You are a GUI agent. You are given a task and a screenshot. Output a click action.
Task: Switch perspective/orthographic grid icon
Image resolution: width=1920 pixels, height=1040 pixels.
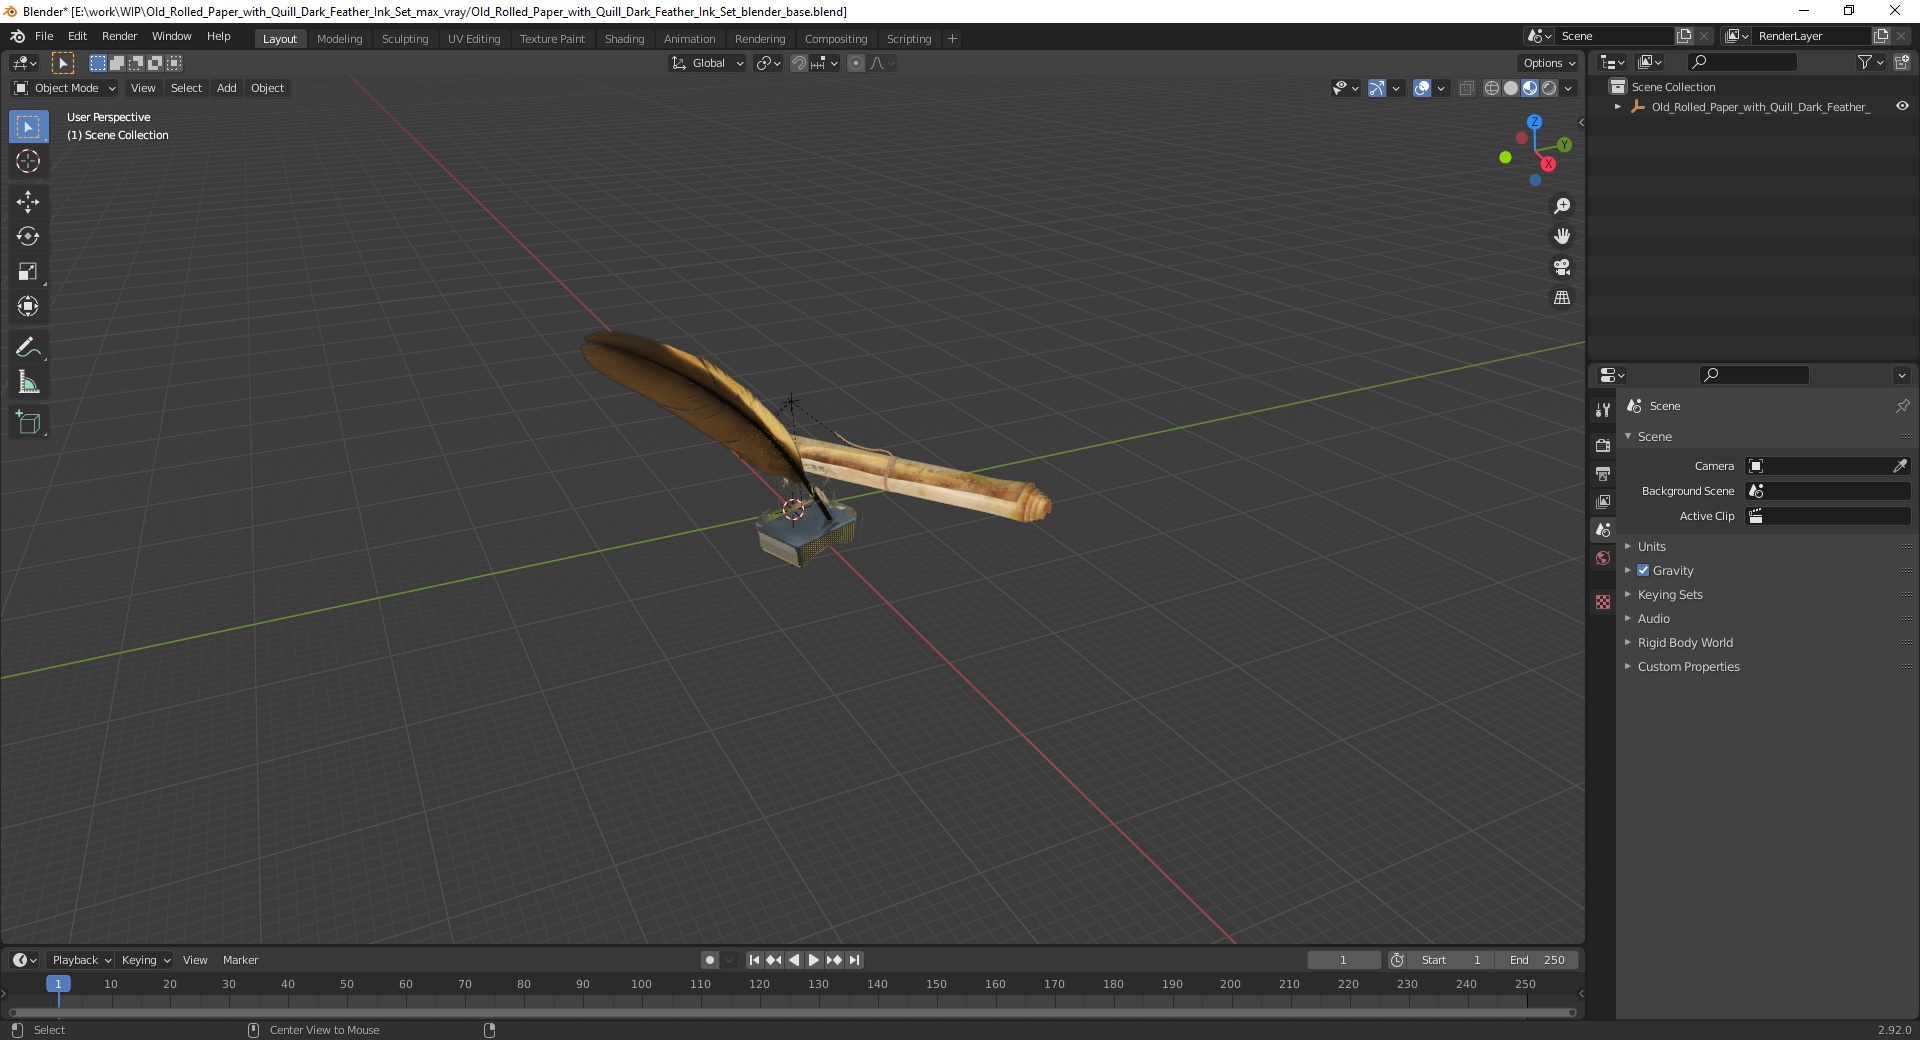[1561, 298]
